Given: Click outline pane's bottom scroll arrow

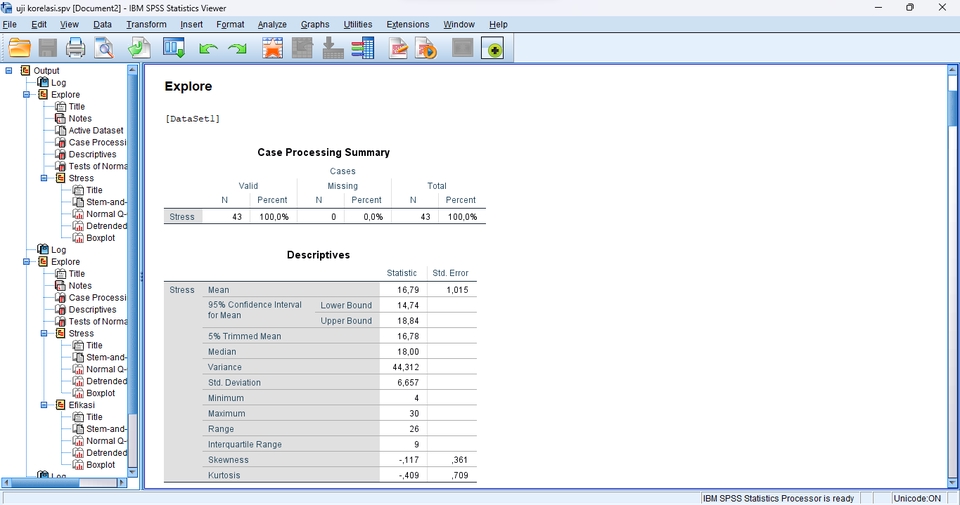Looking at the screenshot, I should click(132, 472).
